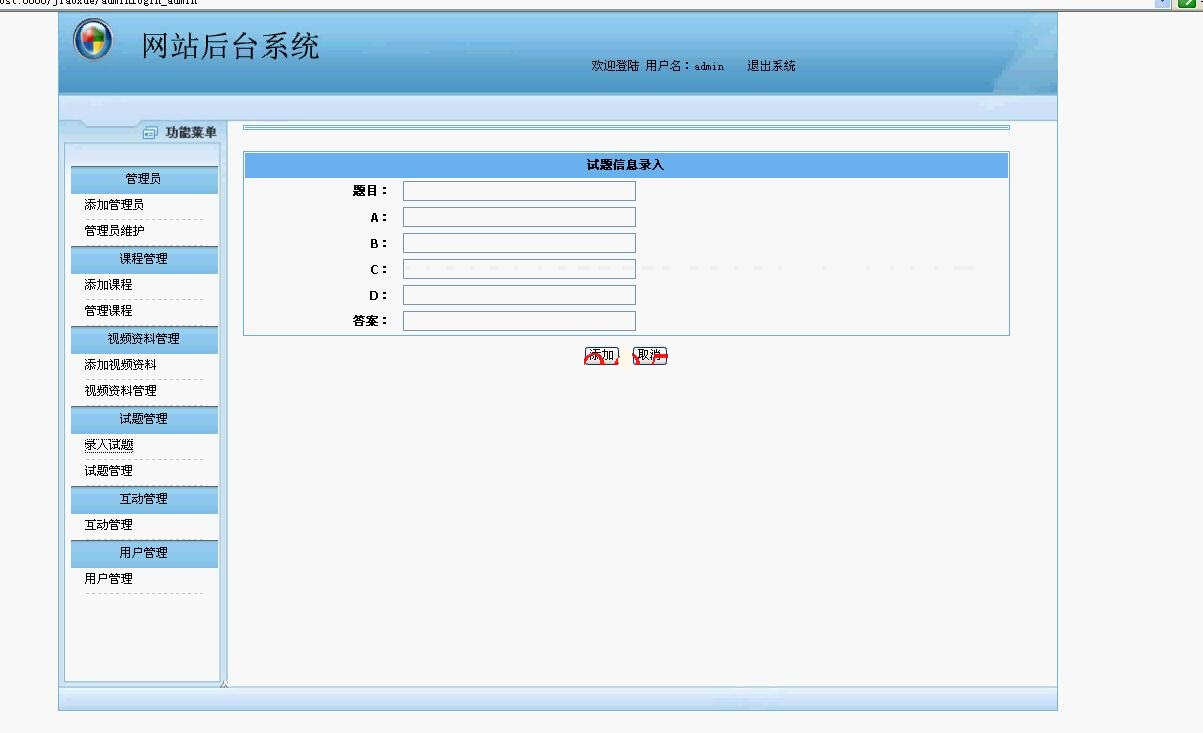The width and height of the screenshot is (1203, 733).
Task: Focus the option A input field
Action: tap(519, 217)
